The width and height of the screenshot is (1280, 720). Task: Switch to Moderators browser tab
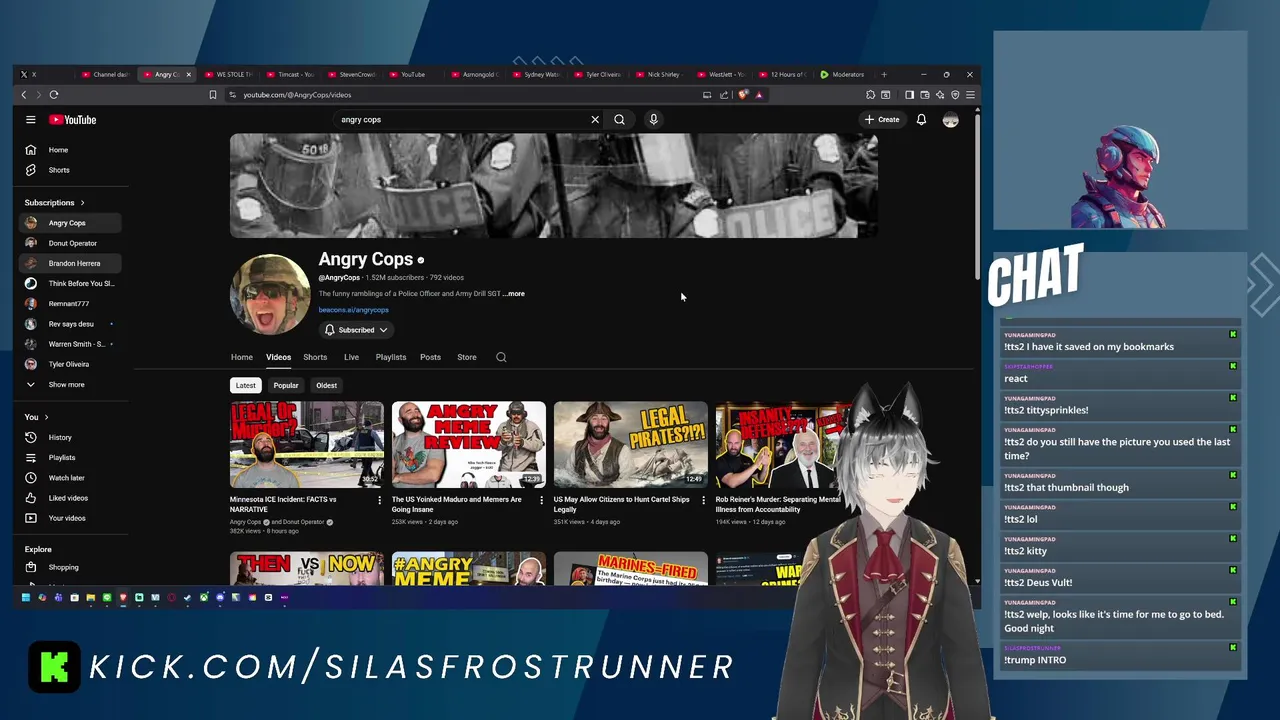(x=843, y=74)
